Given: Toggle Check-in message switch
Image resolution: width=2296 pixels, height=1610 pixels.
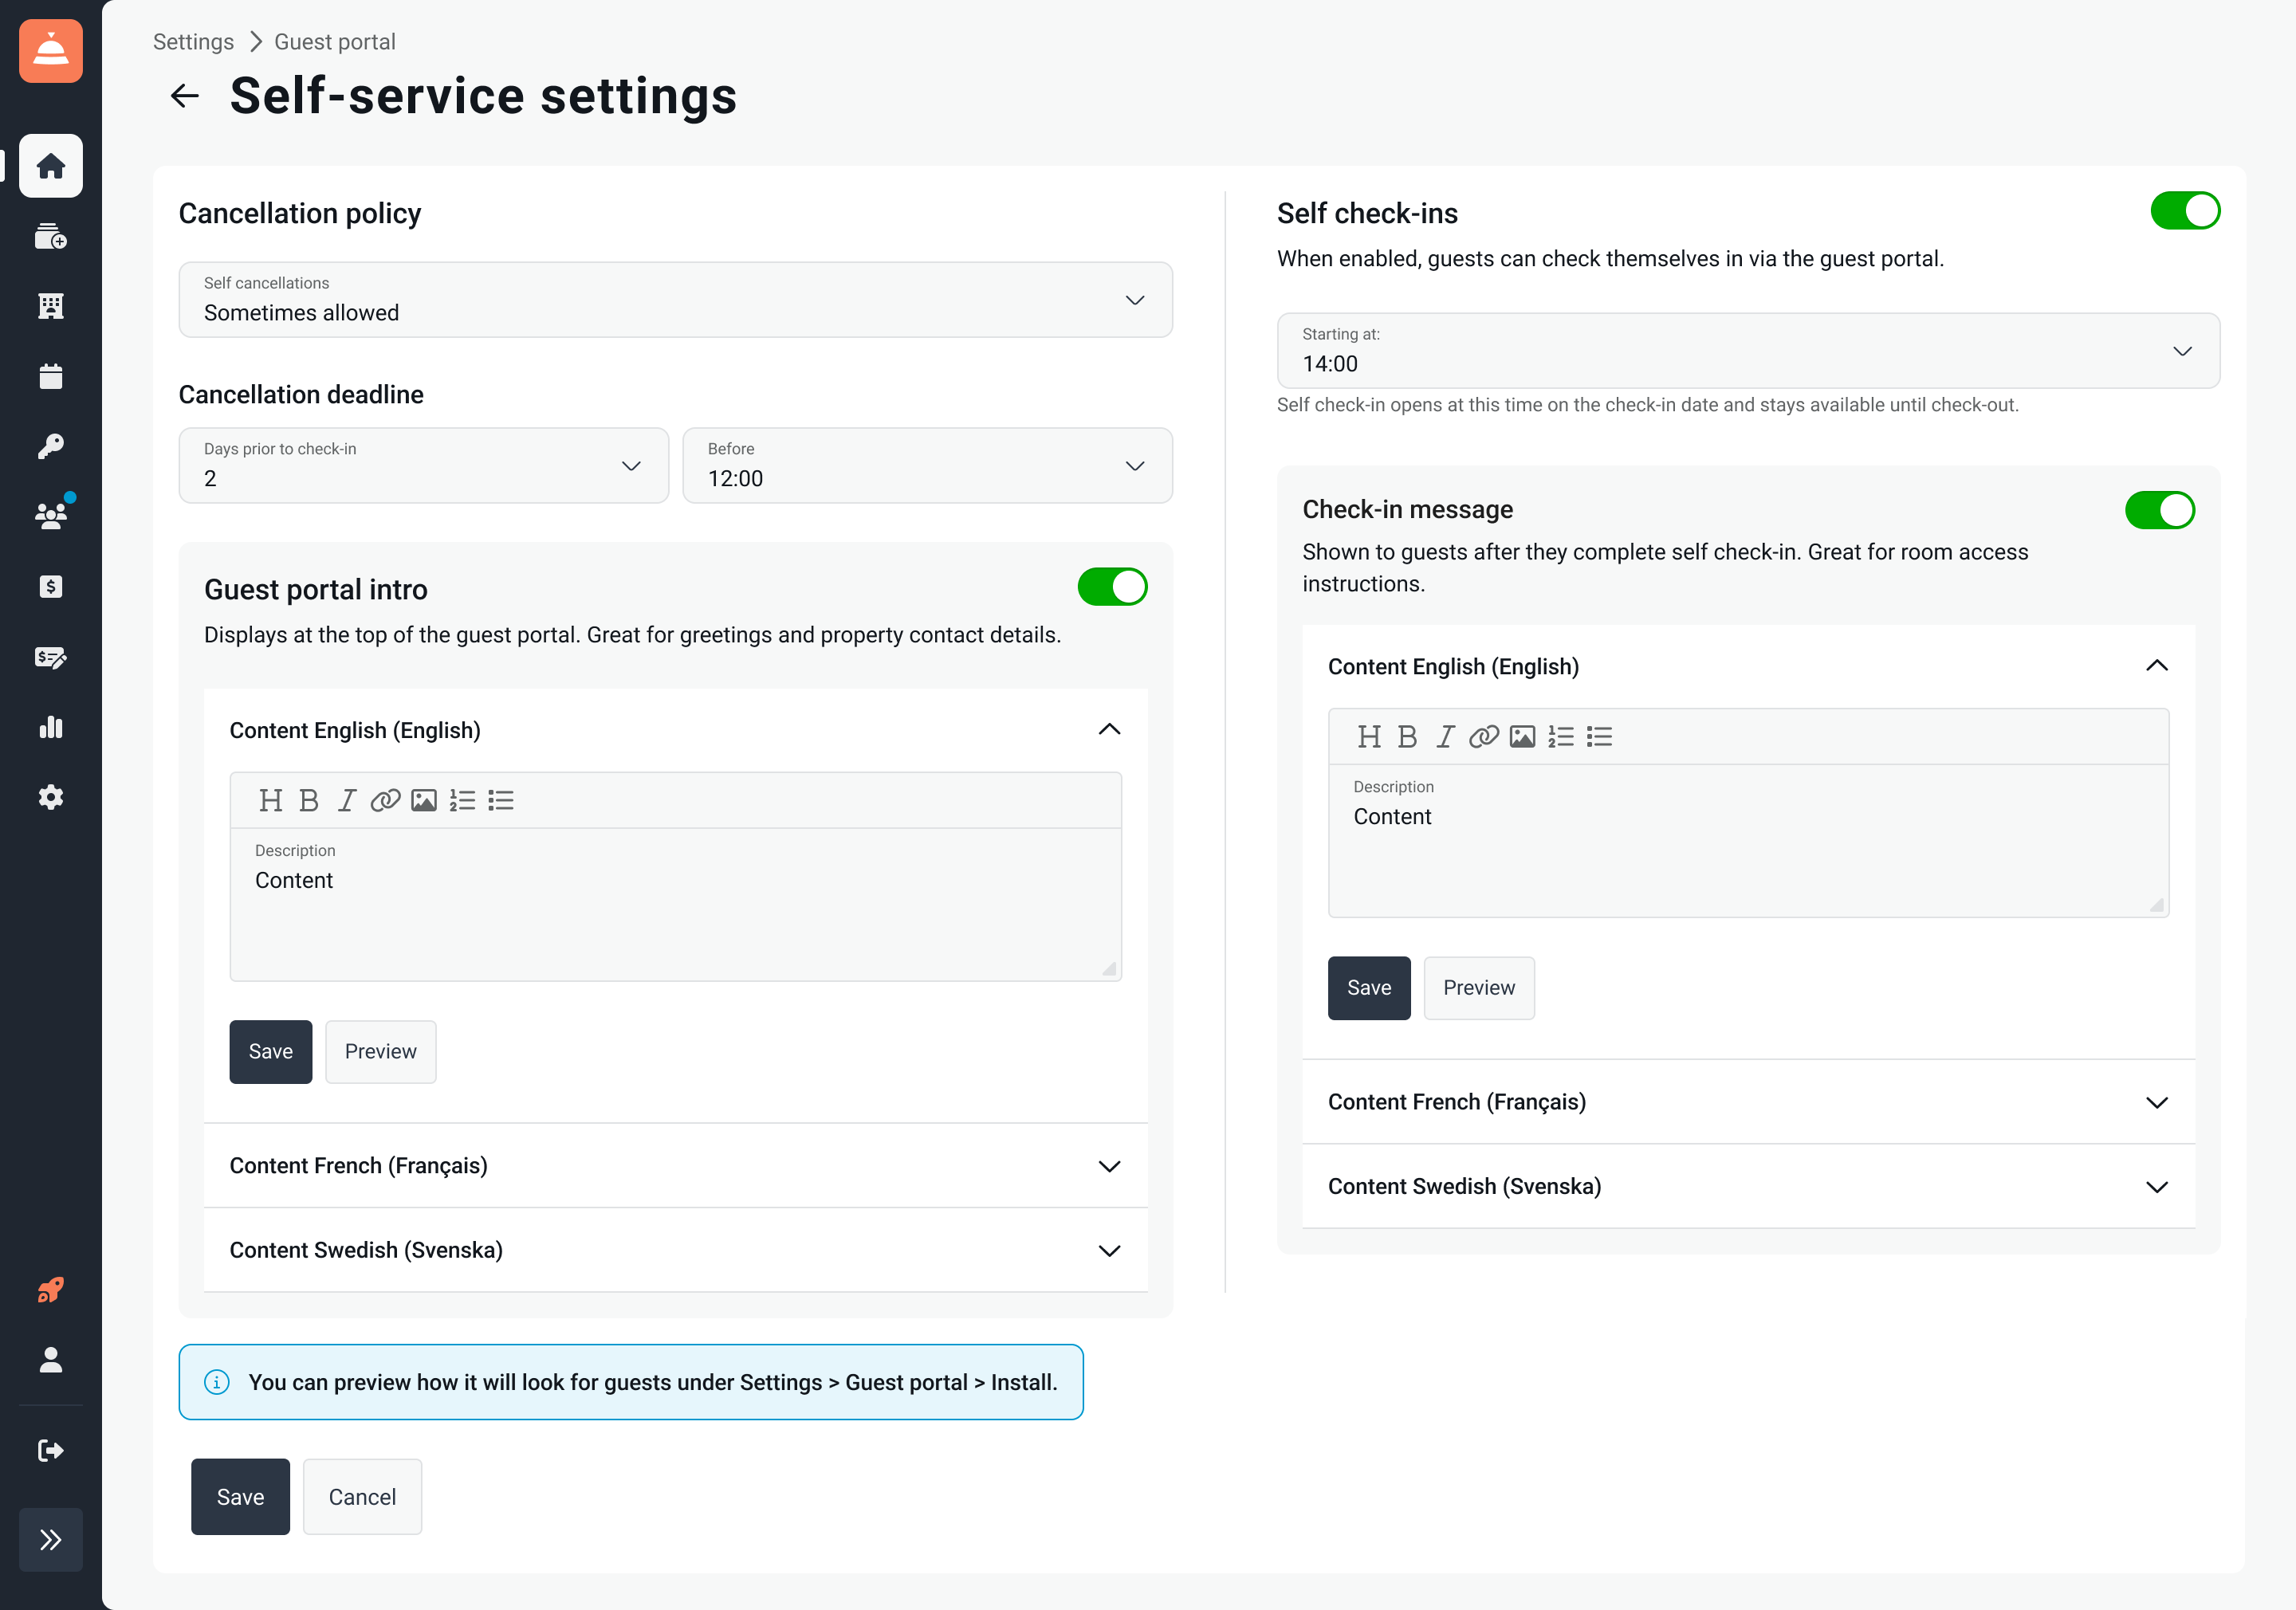Looking at the screenshot, I should pos(2160,510).
